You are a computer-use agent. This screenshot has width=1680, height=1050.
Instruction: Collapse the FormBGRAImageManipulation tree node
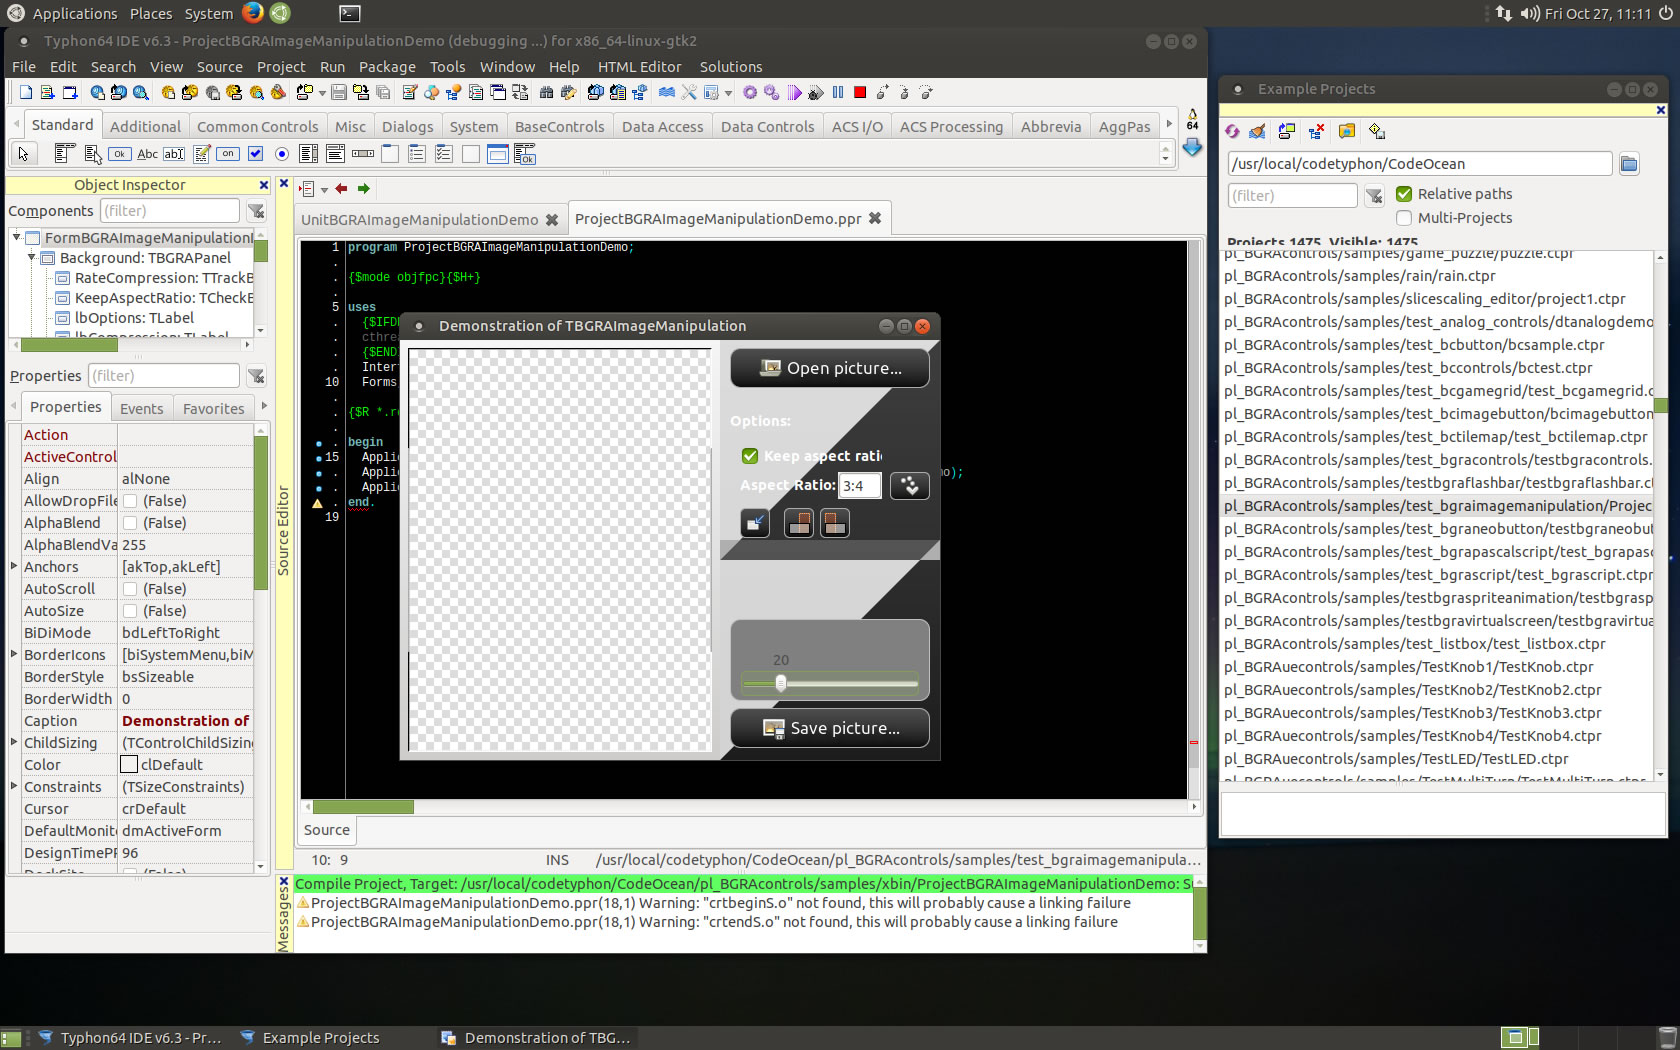(16, 237)
